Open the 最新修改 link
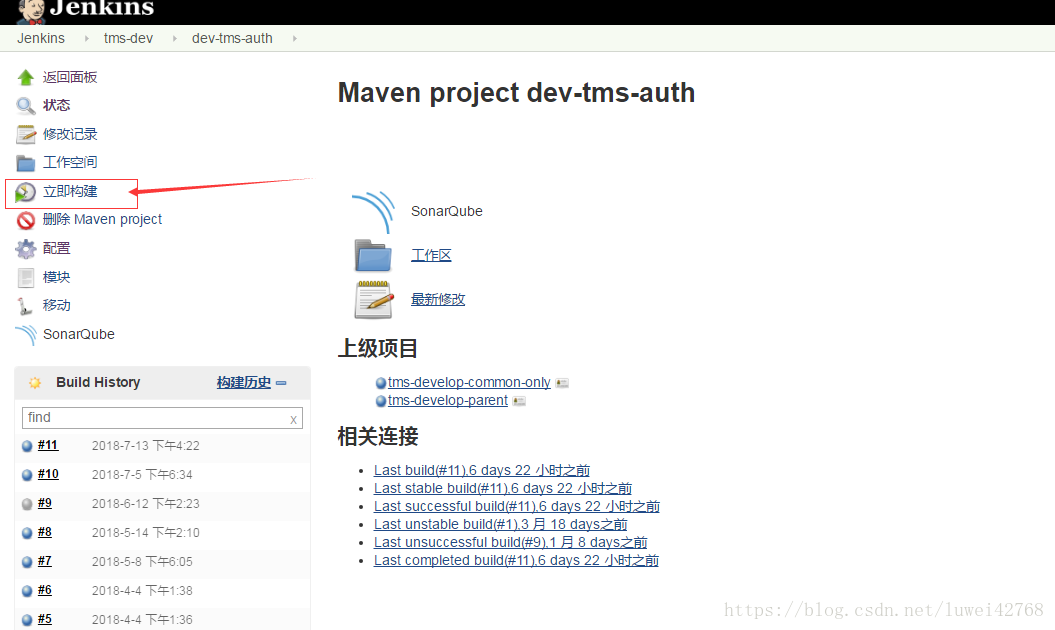The width and height of the screenshot is (1055, 630). [x=438, y=300]
